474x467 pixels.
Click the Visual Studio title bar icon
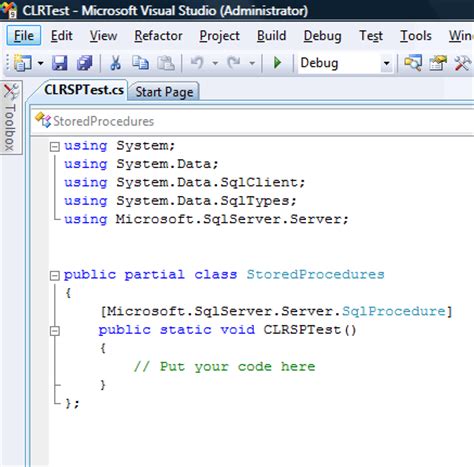8,9
